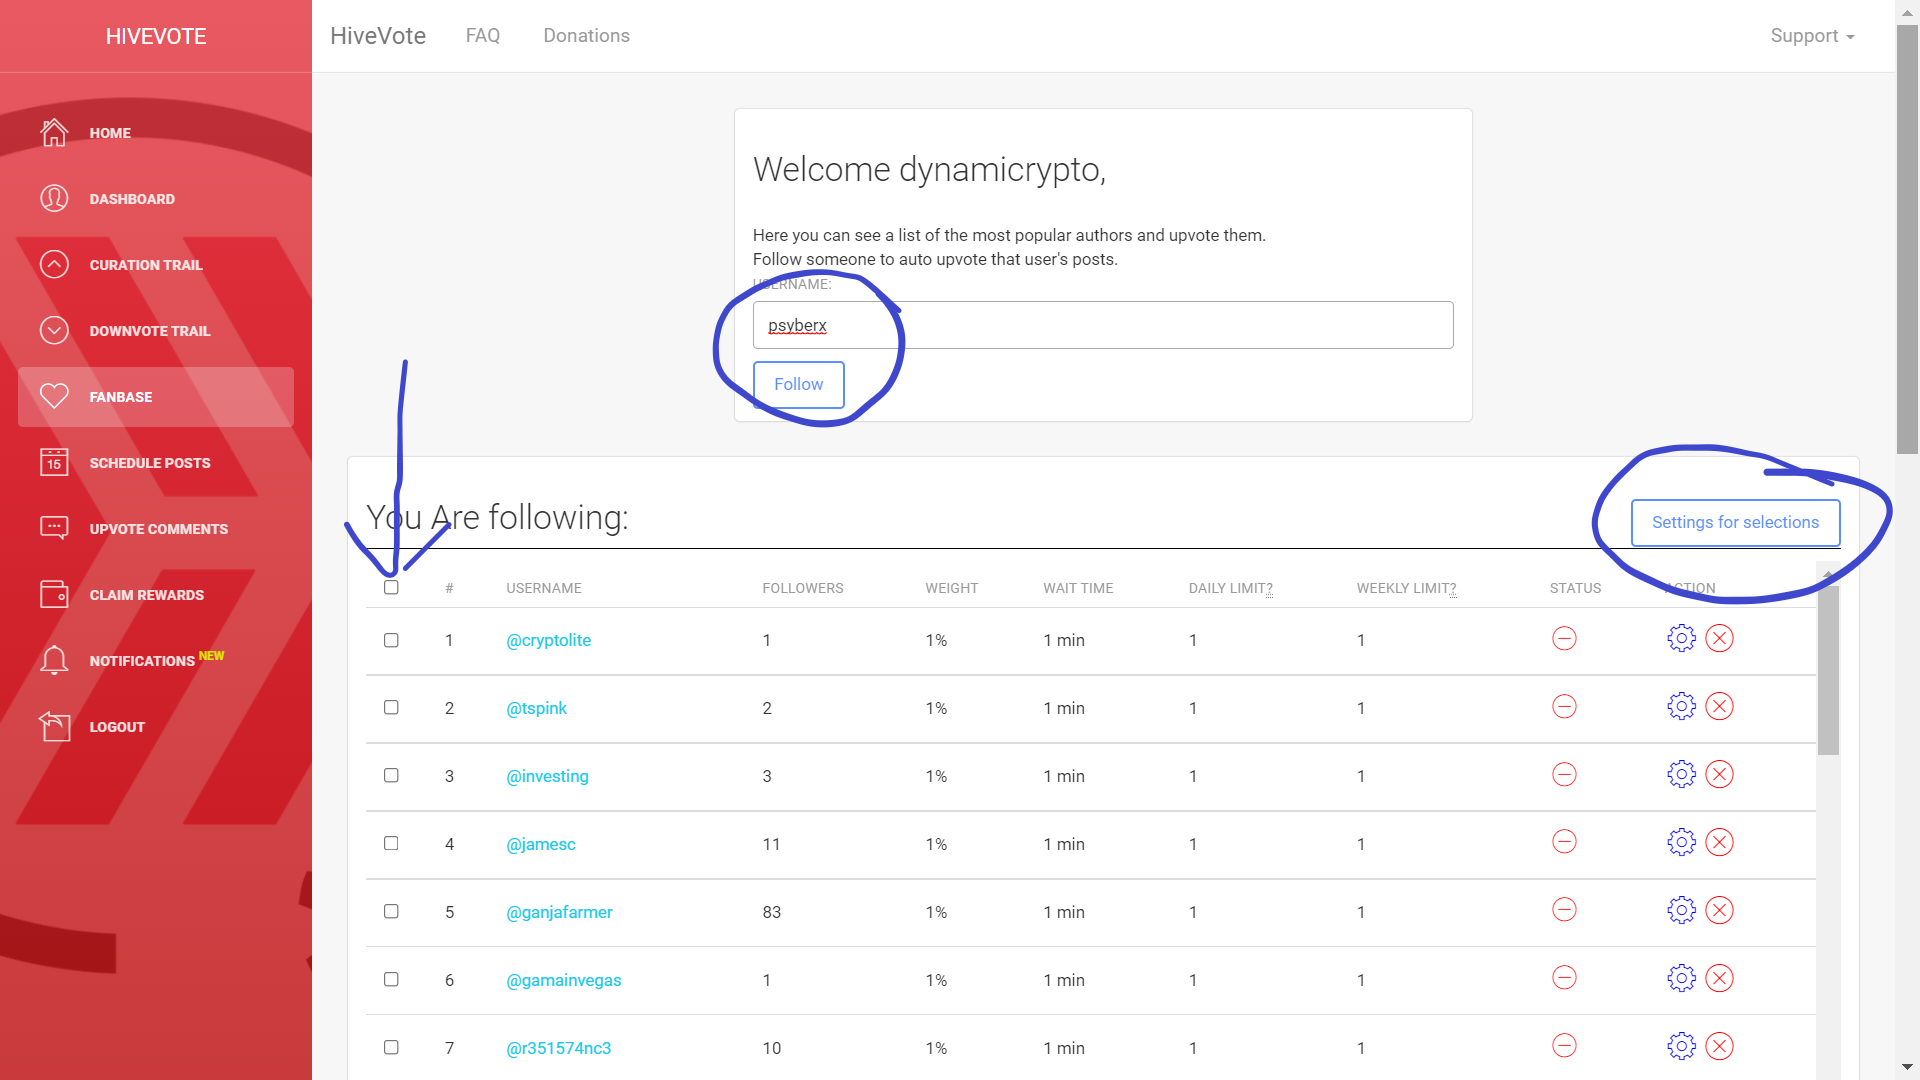Open settings gear for @jamesc
The height and width of the screenshot is (1080, 1920).
(x=1681, y=842)
